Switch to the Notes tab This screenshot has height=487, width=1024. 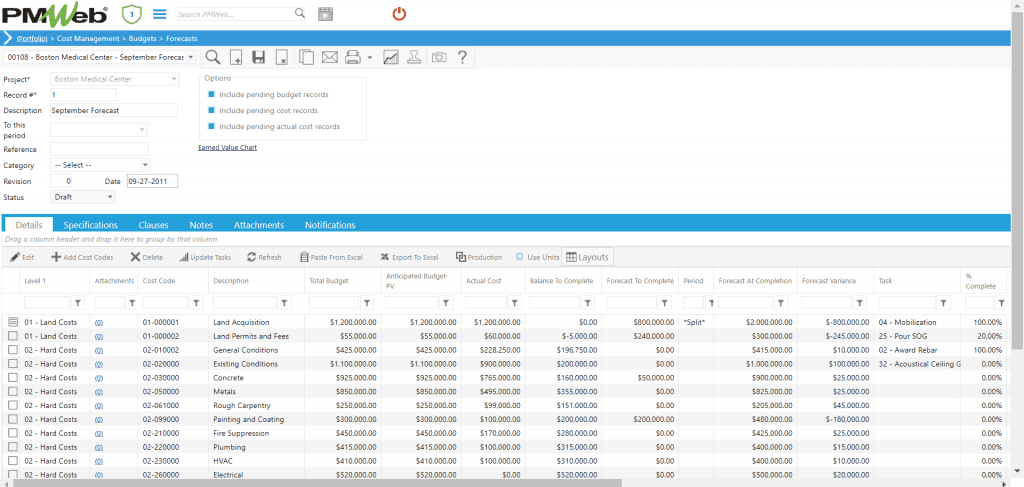[201, 225]
